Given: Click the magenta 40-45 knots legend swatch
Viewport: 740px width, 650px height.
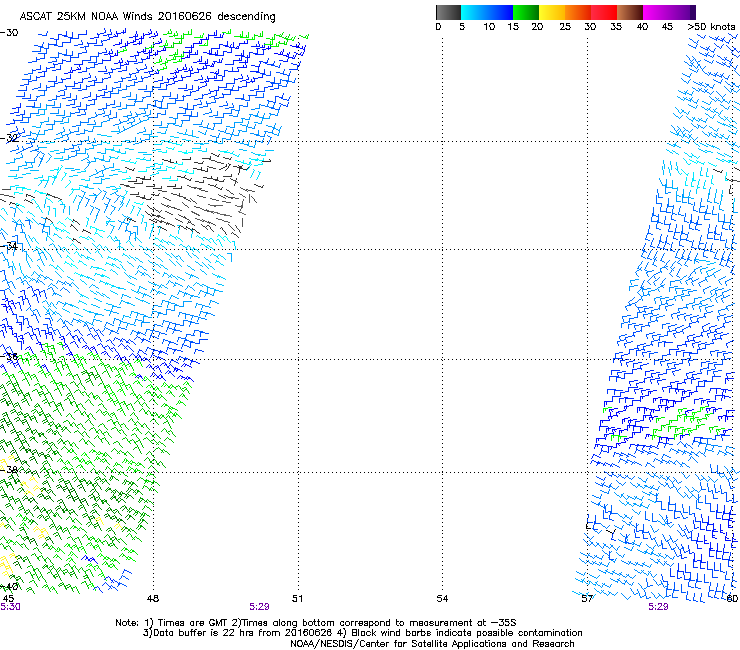Looking at the screenshot, I should pyautogui.click(x=656, y=12).
